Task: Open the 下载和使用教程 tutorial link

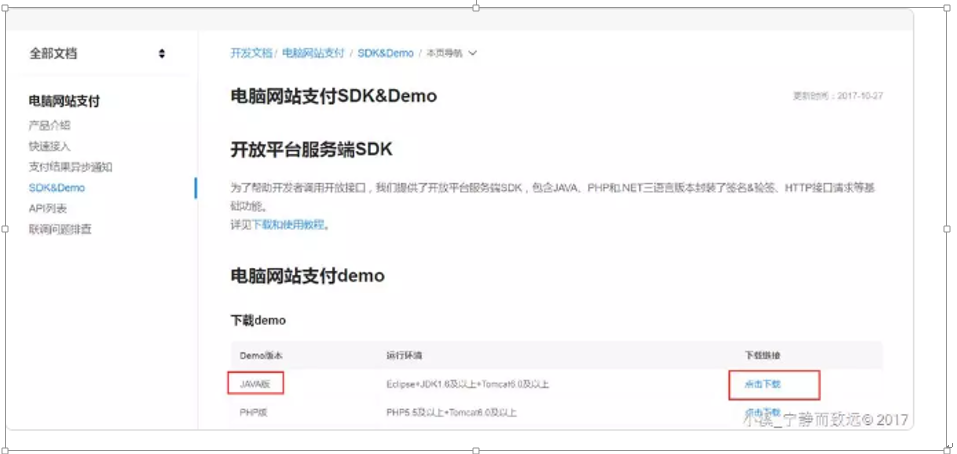Action: (289, 225)
